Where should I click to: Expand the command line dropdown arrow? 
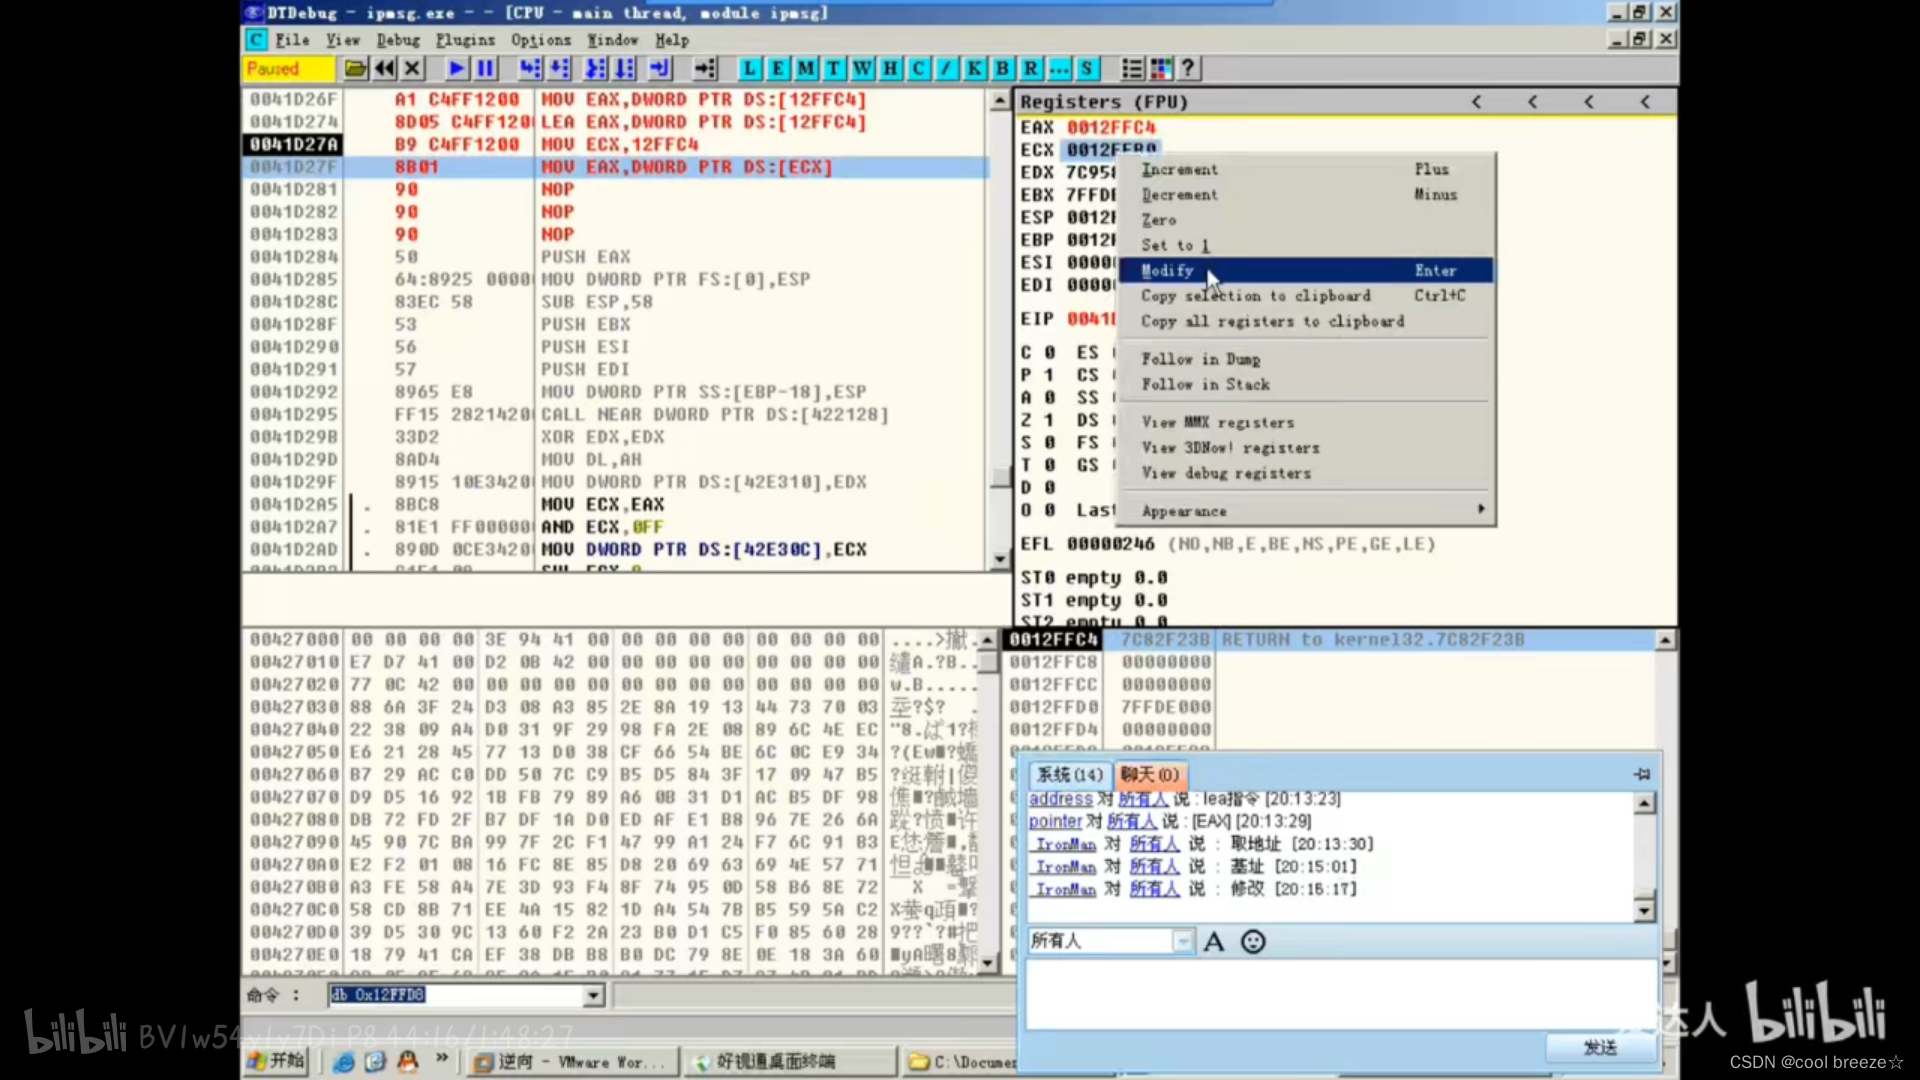tap(594, 995)
